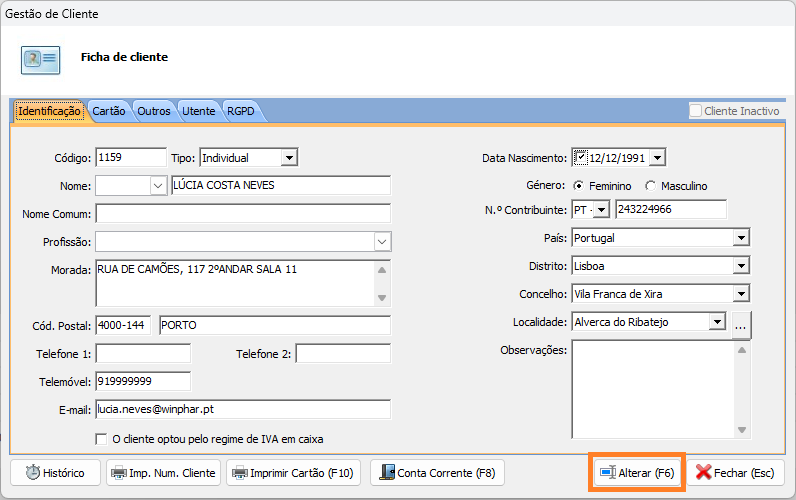Click the E-mail input field
This screenshot has width=796, height=500.
(241, 410)
